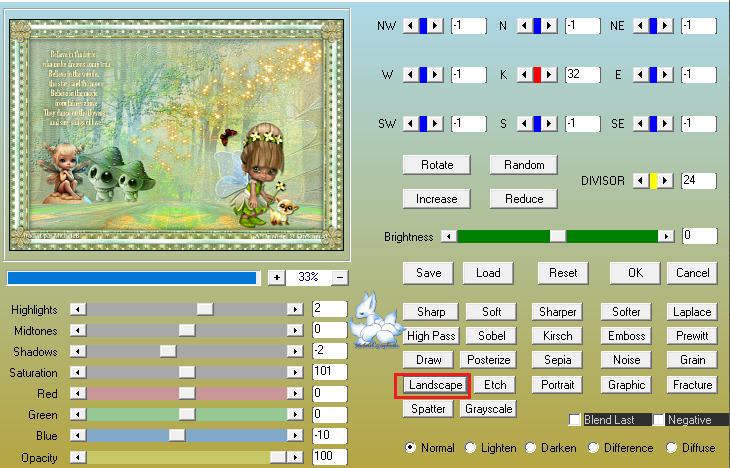Image resolution: width=730 pixels, height=468 pixels.
Task: Click the Highlights slider thumb
Action: pyautogui.click(x=205, y=309)
